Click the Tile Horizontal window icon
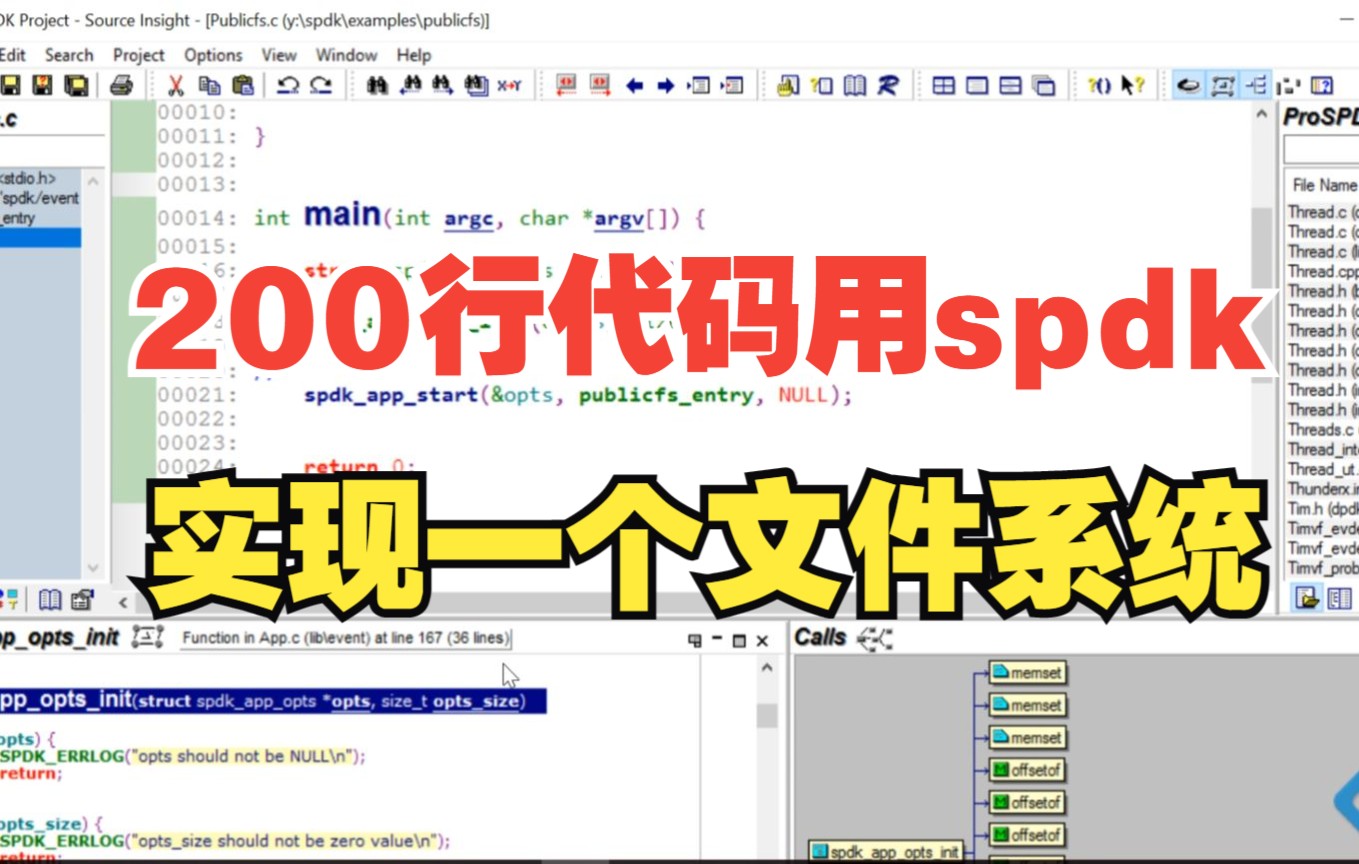Screen dimensions: 1359x864 (1010, 86)
